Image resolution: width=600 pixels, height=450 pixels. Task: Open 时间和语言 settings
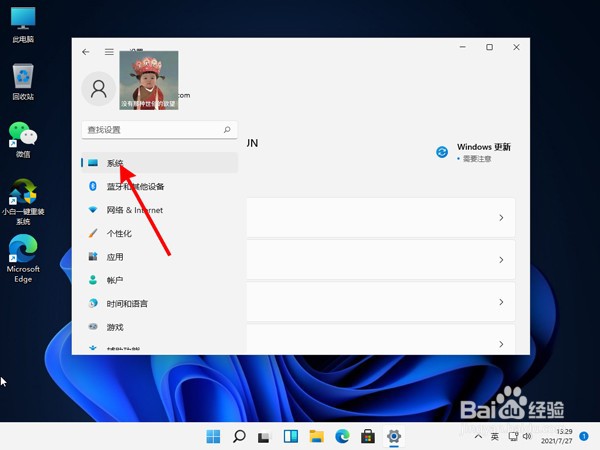159,304
